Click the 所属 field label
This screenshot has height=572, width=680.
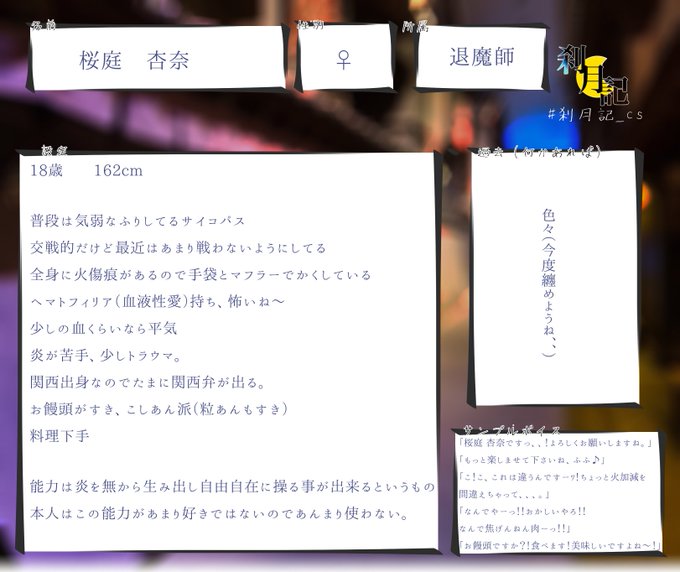pyautogui.click(x=415, y=27)
